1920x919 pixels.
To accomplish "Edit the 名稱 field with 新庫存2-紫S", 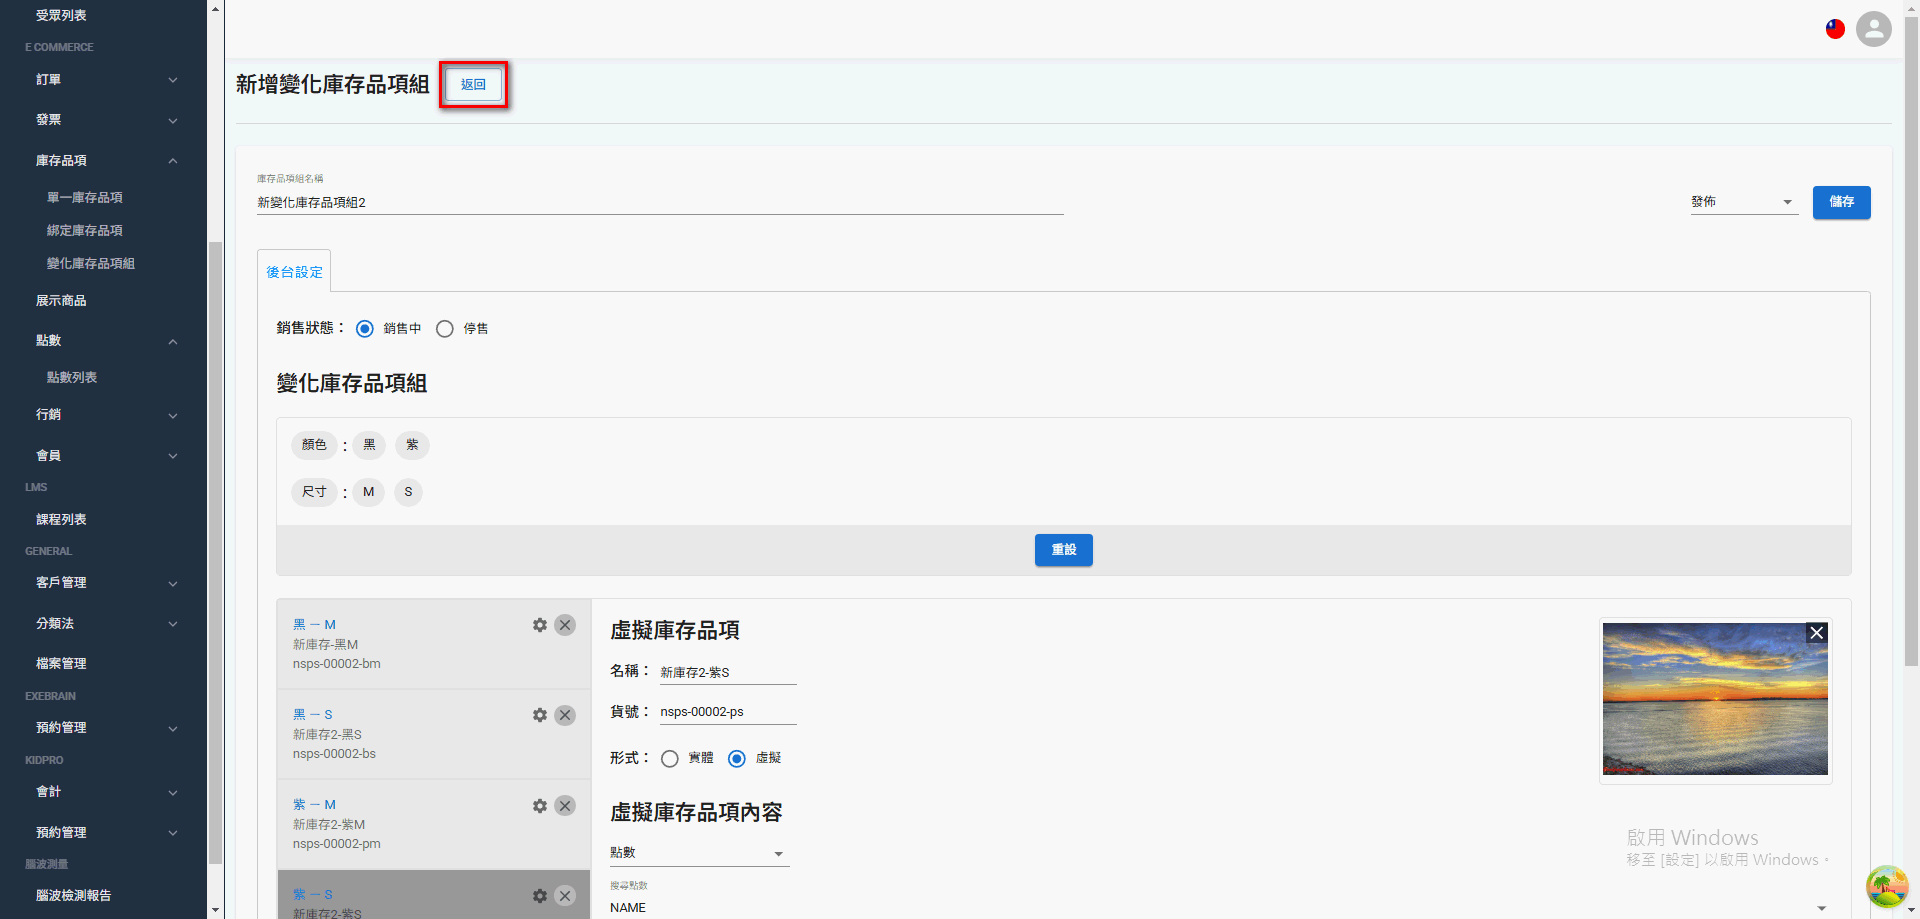I will [728, 673].
